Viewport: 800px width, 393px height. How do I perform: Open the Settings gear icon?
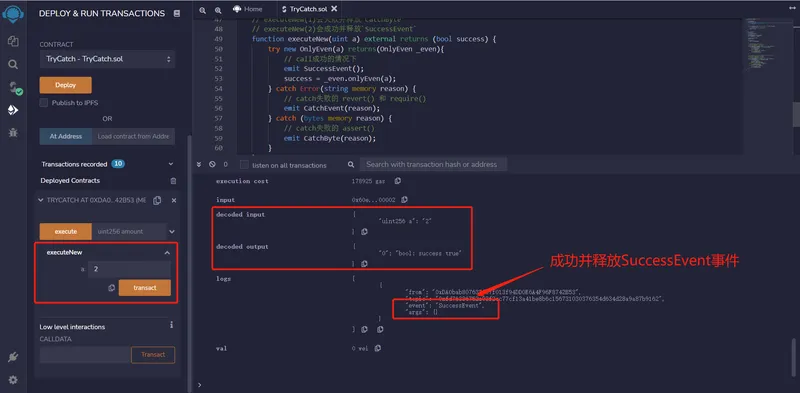[13, 380]
